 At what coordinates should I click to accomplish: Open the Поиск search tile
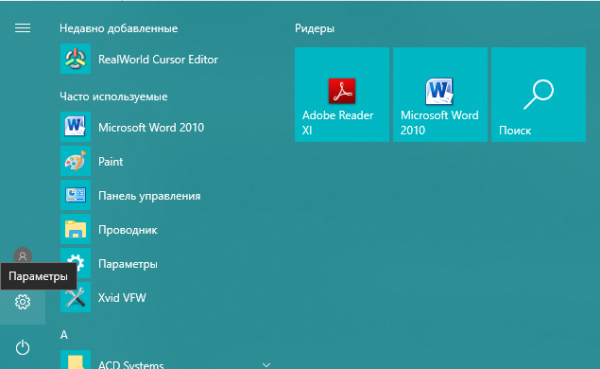pyautogui.click(x=538, y=95)
